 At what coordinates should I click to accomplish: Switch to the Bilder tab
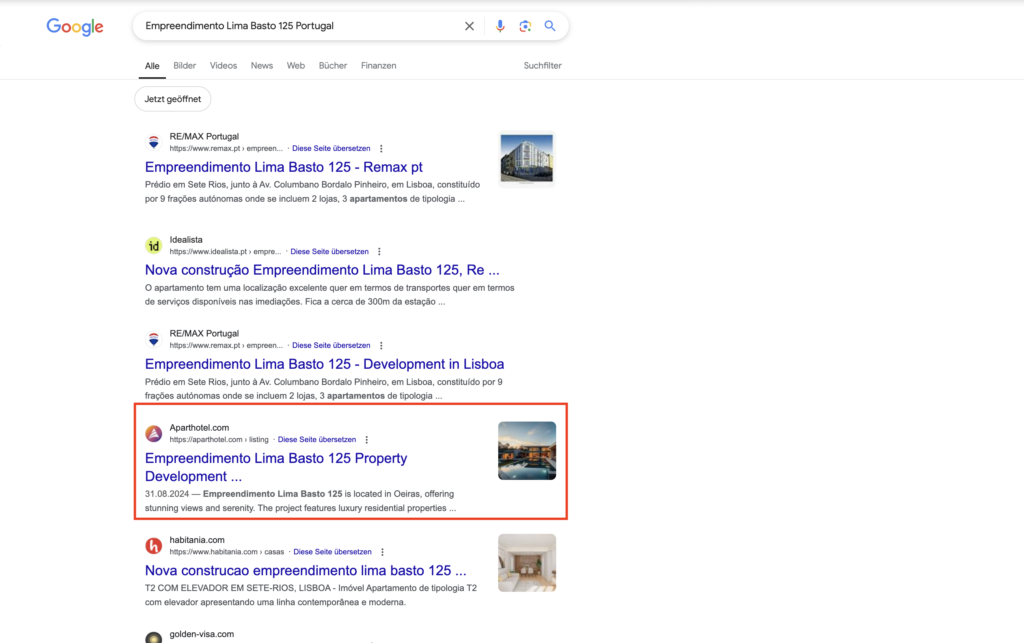click(x=185, y=66)
